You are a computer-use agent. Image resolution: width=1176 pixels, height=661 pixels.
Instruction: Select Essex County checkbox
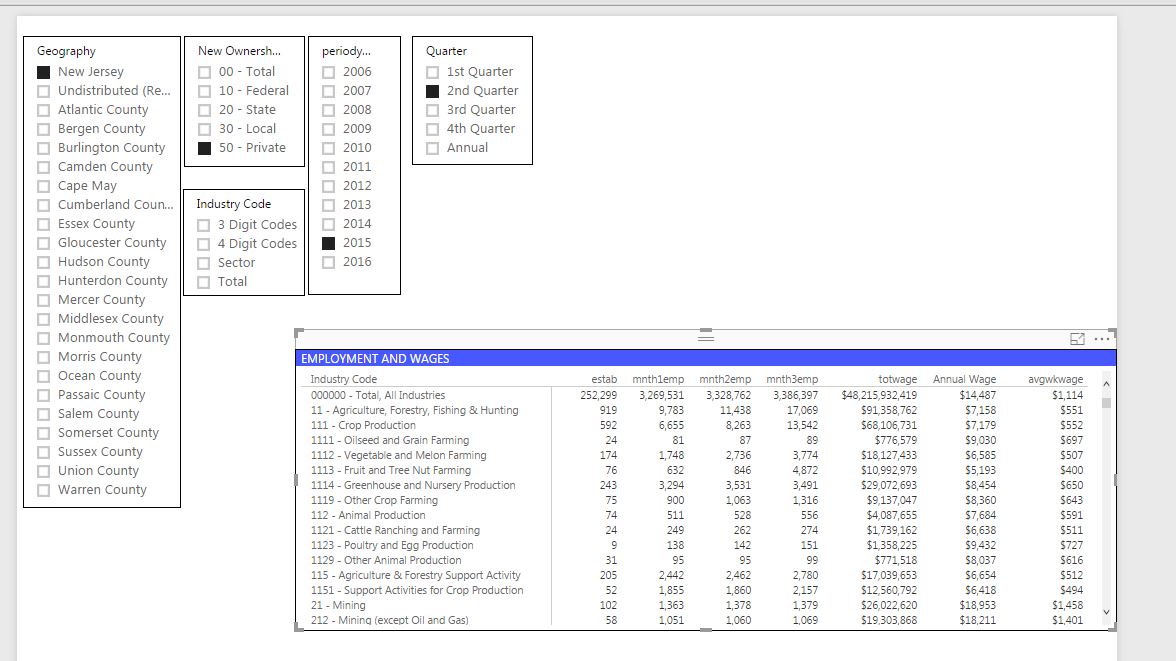pyautogui.click(x=44, y=224)
